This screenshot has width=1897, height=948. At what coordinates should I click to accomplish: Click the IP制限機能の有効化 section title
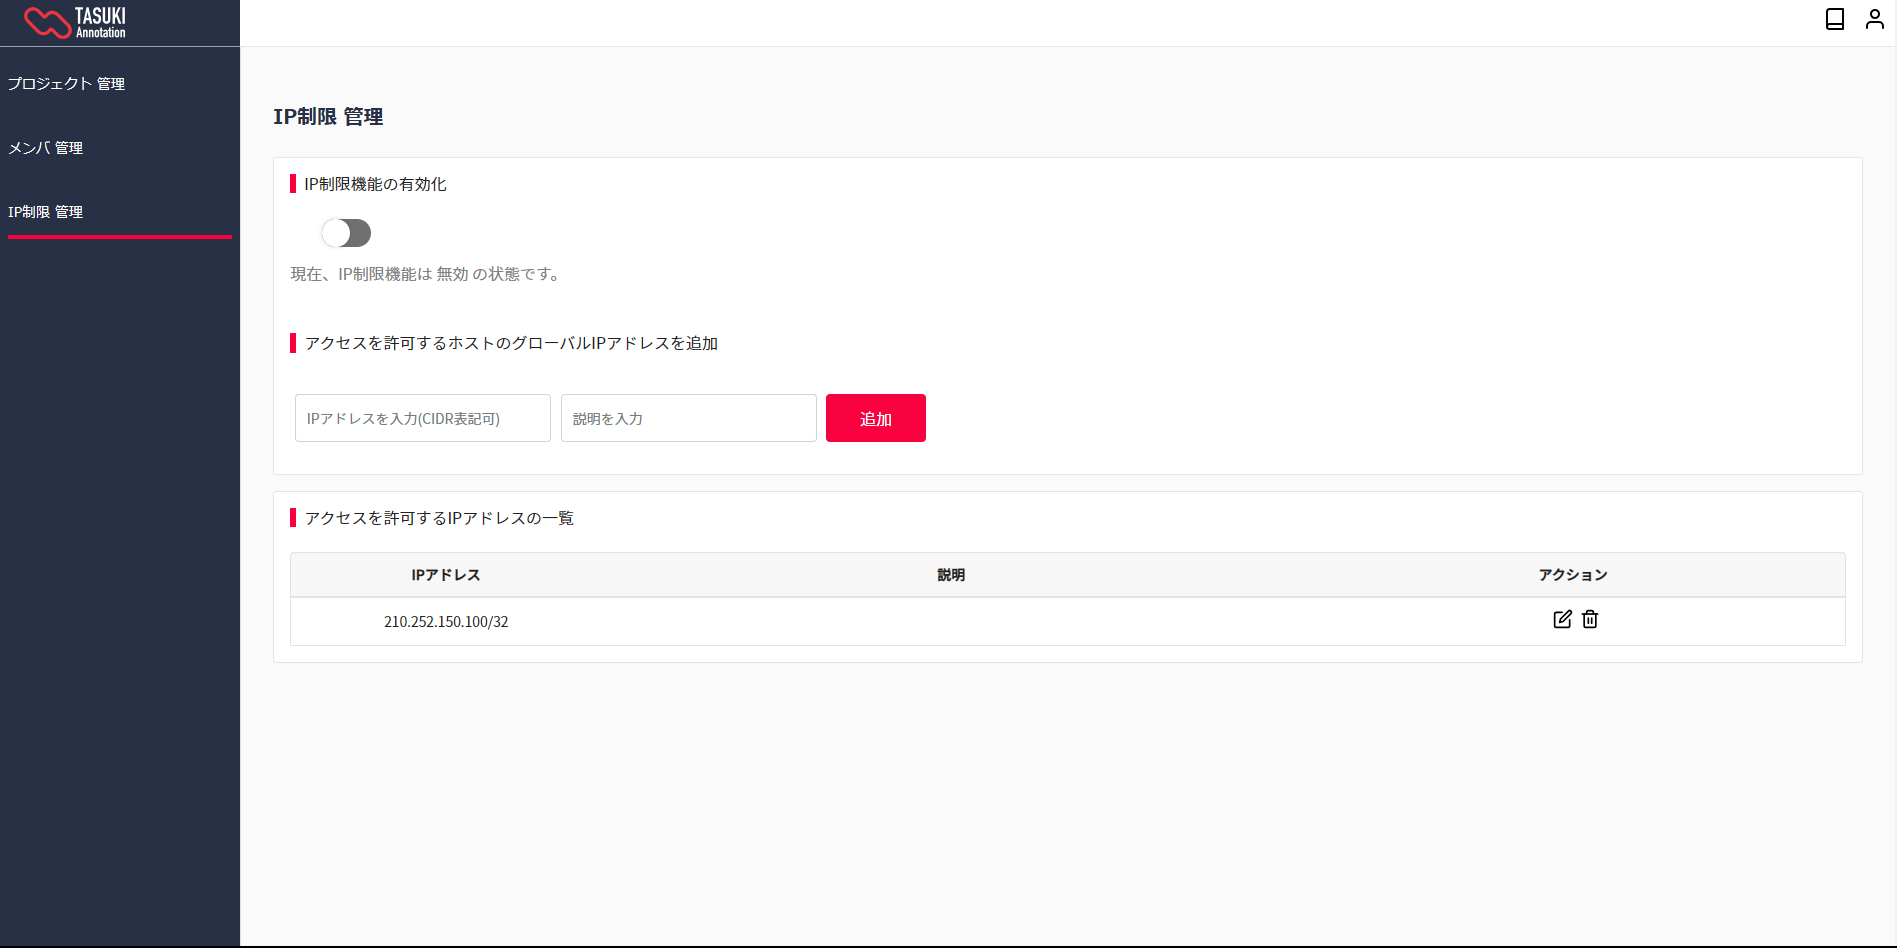point(375,184)
